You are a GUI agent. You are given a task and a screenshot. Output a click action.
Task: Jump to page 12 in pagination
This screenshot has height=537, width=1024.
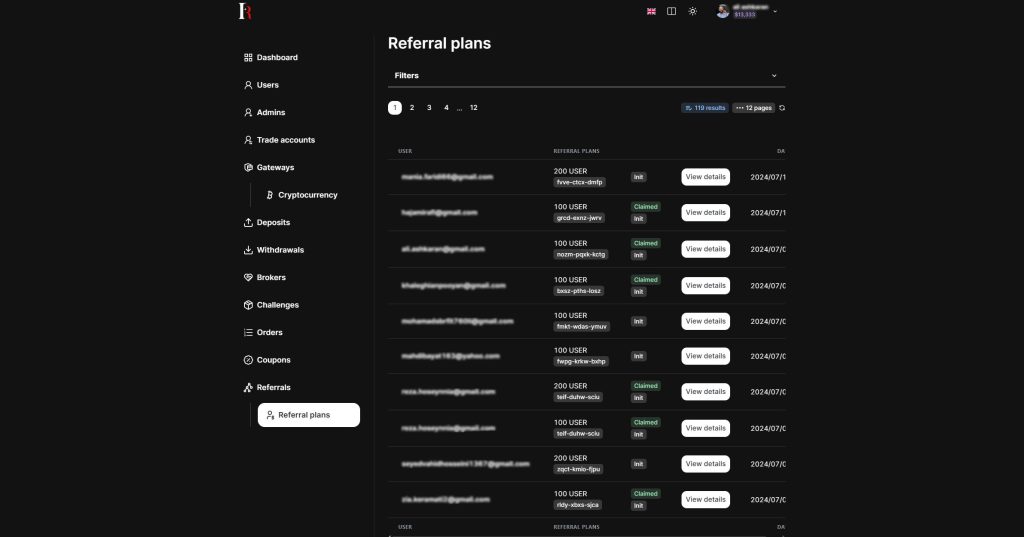tap(473, 107)
